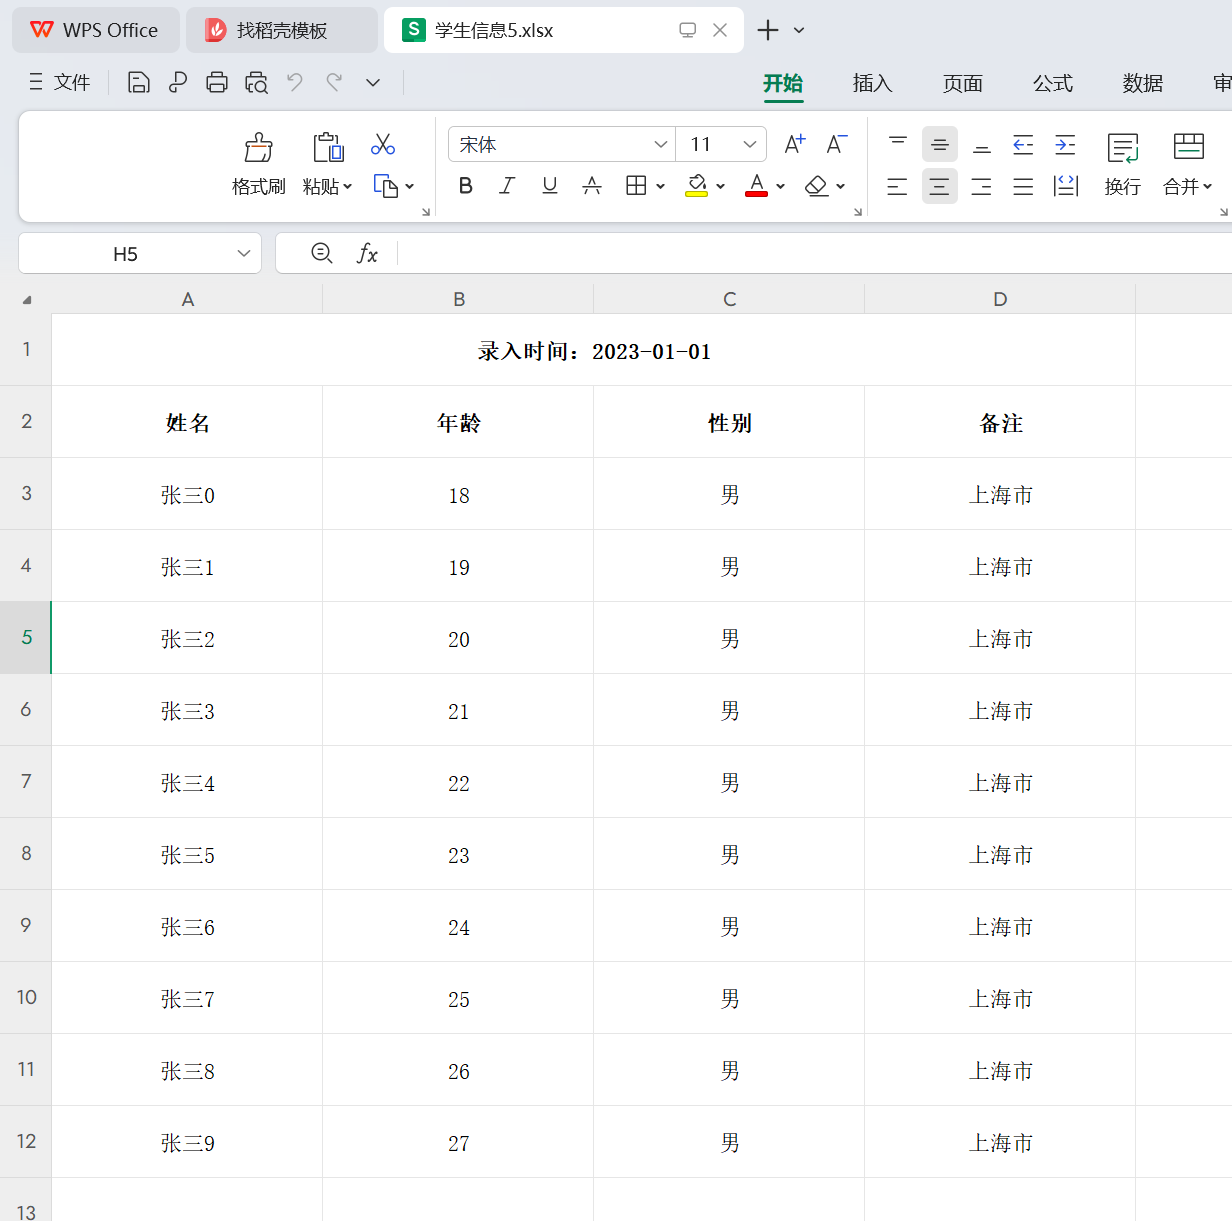Screen dimensions: 1232x1221
Task: Click the Select All corner triangle
Action: pos(27,299)
